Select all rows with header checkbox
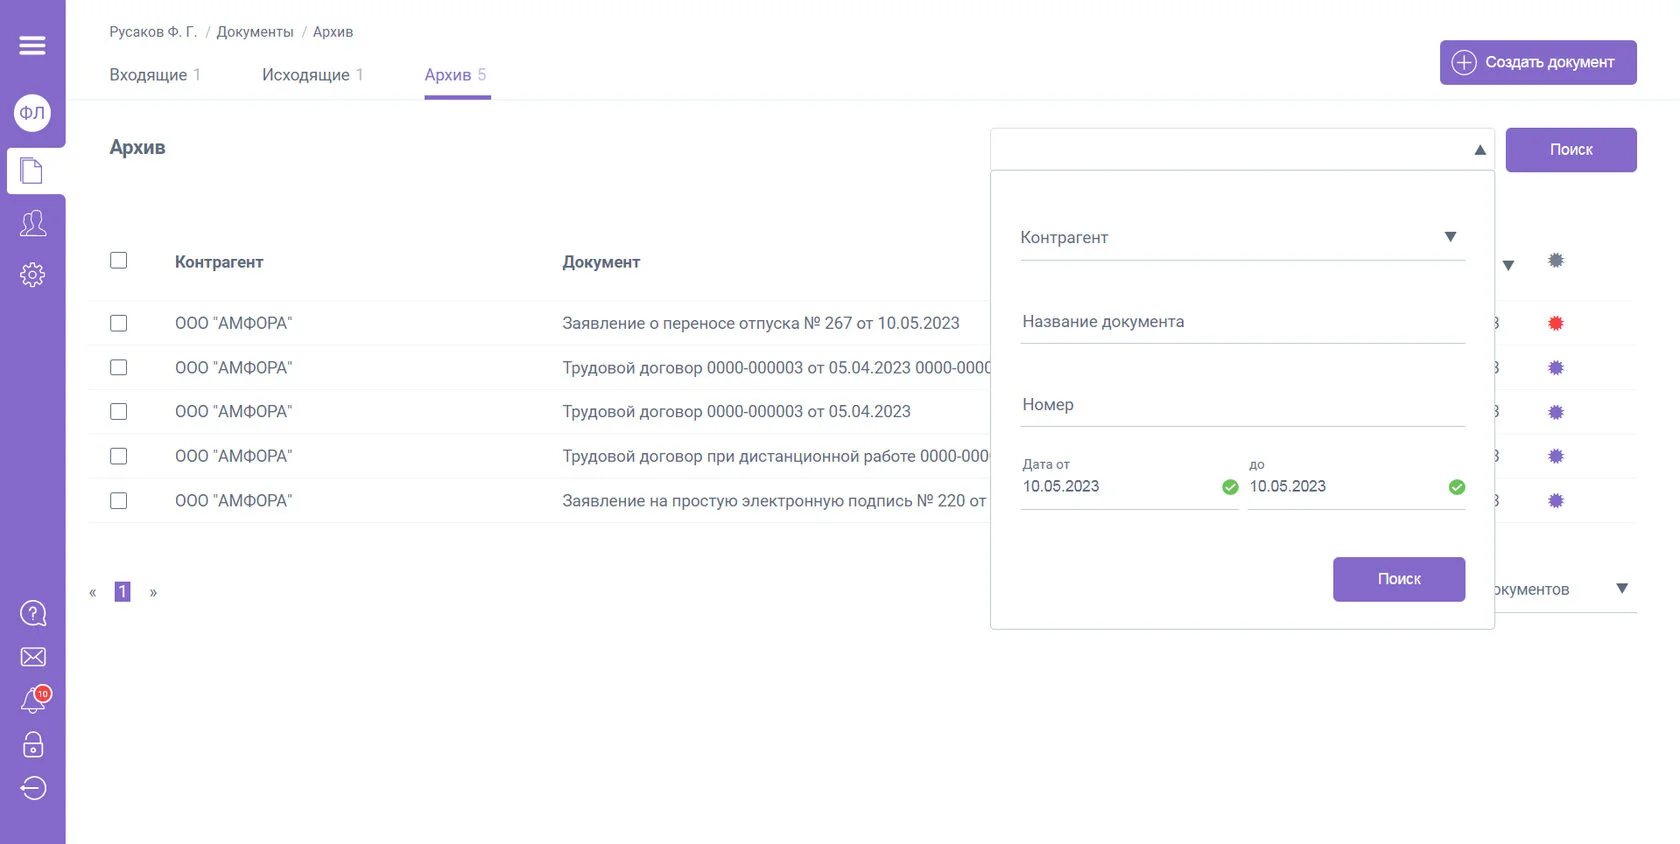1680x844 pixels. pos(119,261)
